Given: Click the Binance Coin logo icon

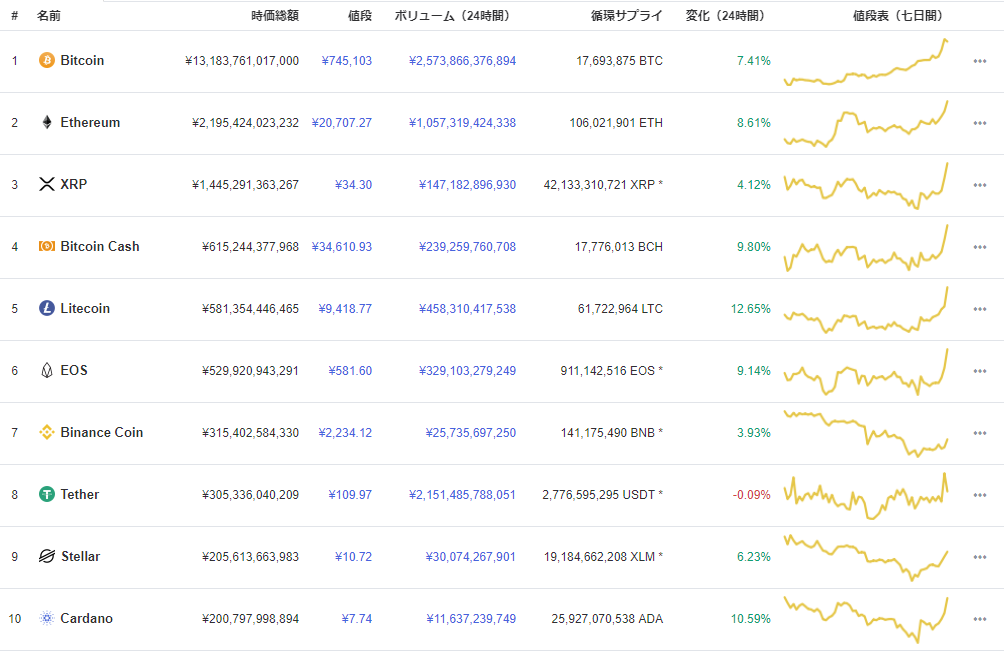Looking at the screenshot, I should pyautogui.click(x=47, y=433).
